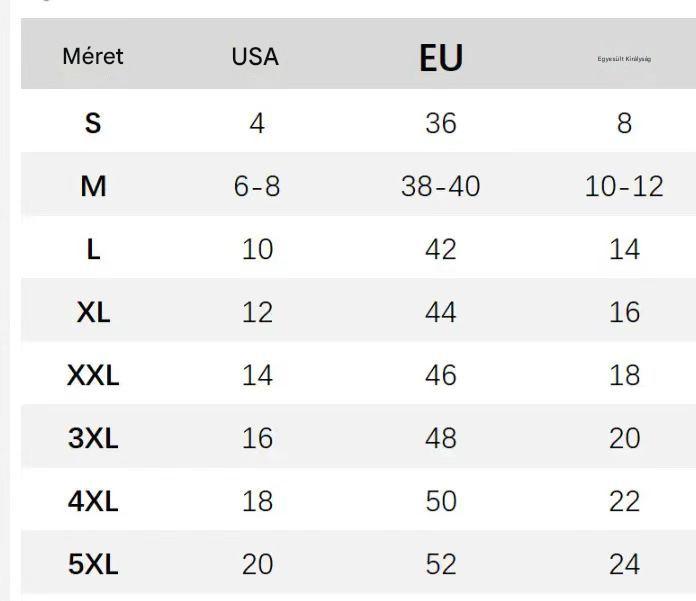Click EU value 38-40 in M row

440,186
